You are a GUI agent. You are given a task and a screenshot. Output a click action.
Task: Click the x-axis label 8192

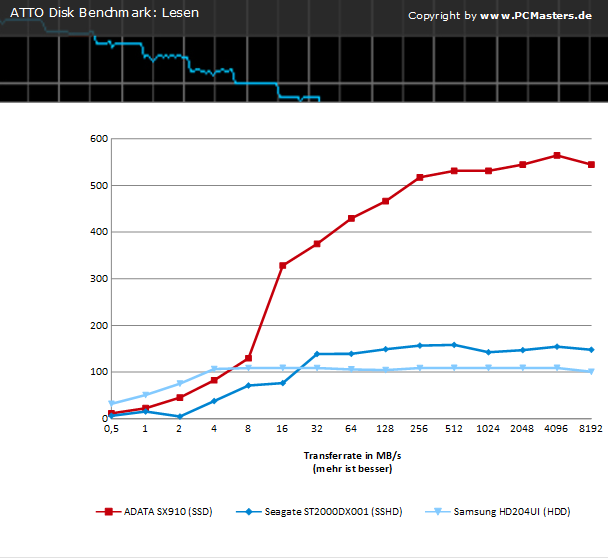coord(591,429)
